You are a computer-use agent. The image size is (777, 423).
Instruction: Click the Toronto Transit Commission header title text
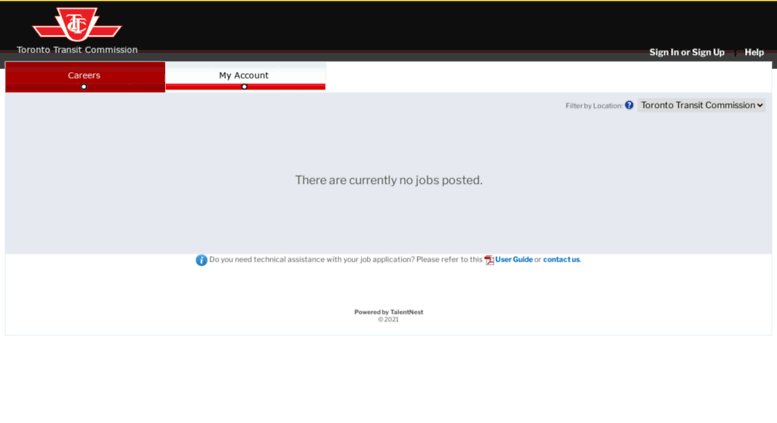[x=77, y=50]
